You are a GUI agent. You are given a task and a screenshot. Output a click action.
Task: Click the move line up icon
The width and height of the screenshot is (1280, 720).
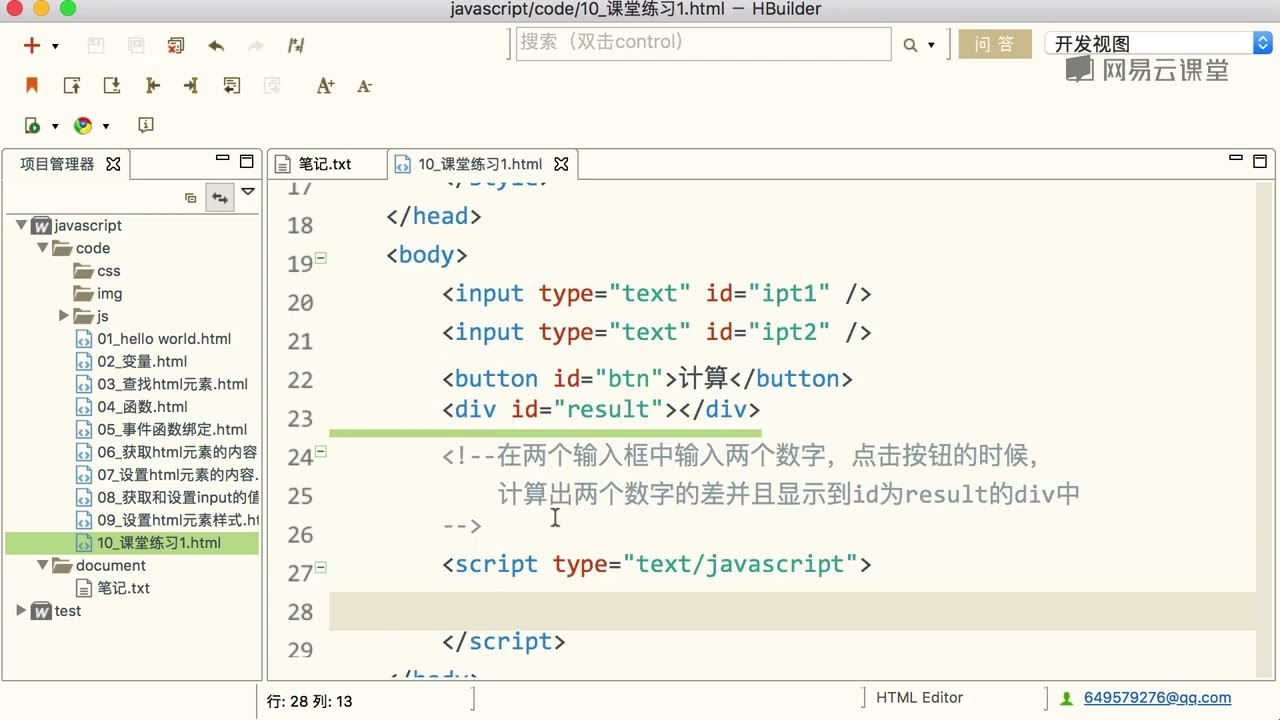click(x=72, y=86)
